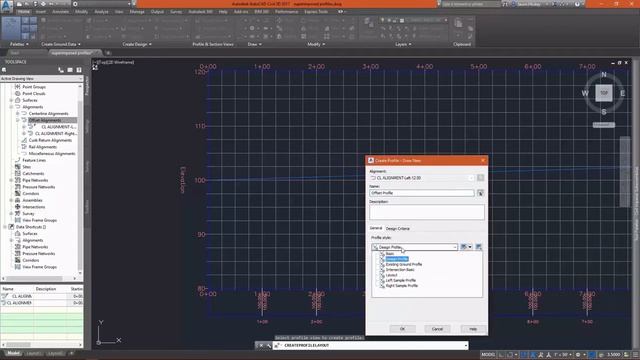Close the command line with its X icon

click(261, 346)
